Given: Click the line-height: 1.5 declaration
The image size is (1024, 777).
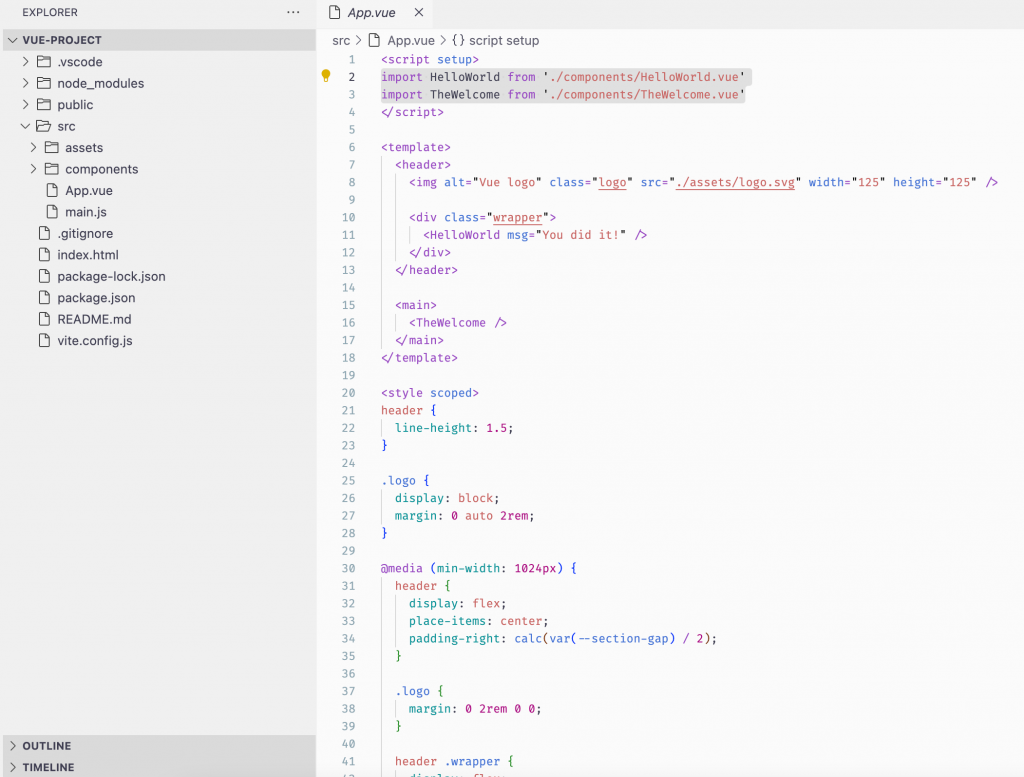Looking at the screenshot, I should tap(454, 428).
